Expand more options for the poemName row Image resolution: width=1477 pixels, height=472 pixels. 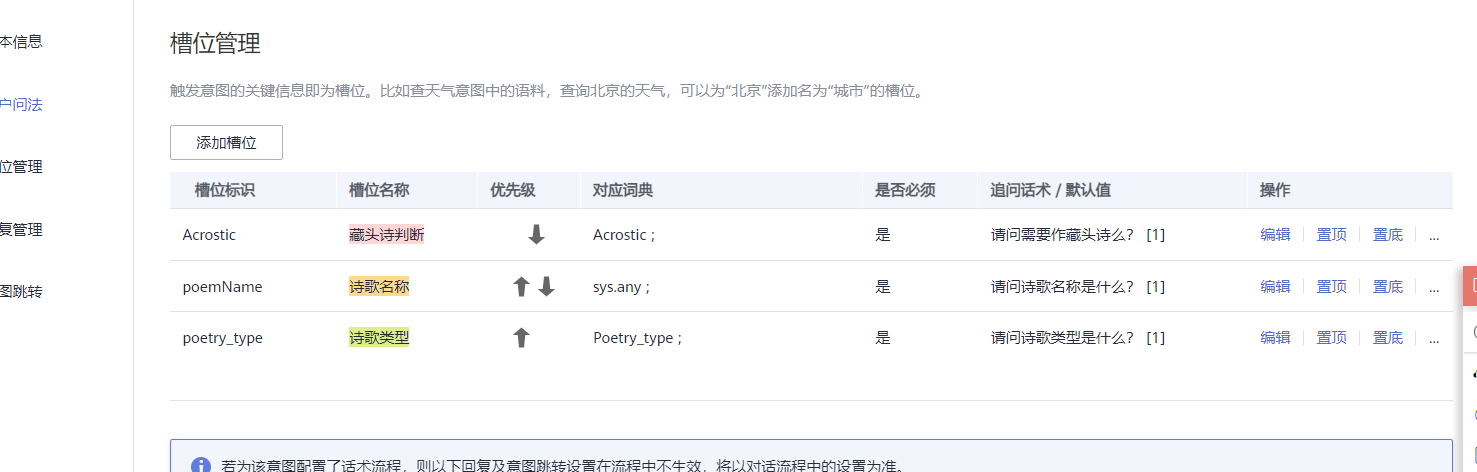1434,287
